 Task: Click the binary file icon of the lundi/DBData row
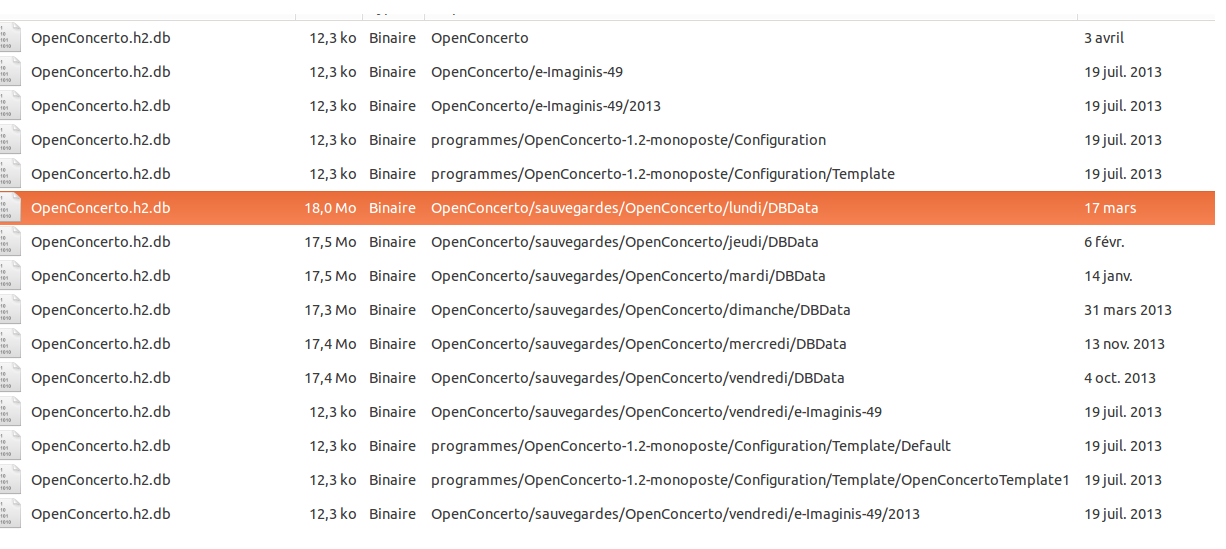coord(9,208)
